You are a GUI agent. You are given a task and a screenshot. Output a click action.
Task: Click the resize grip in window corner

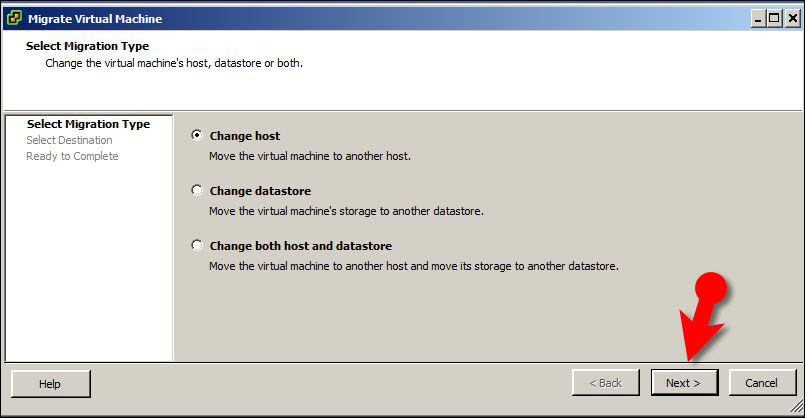tap(796, 407)
